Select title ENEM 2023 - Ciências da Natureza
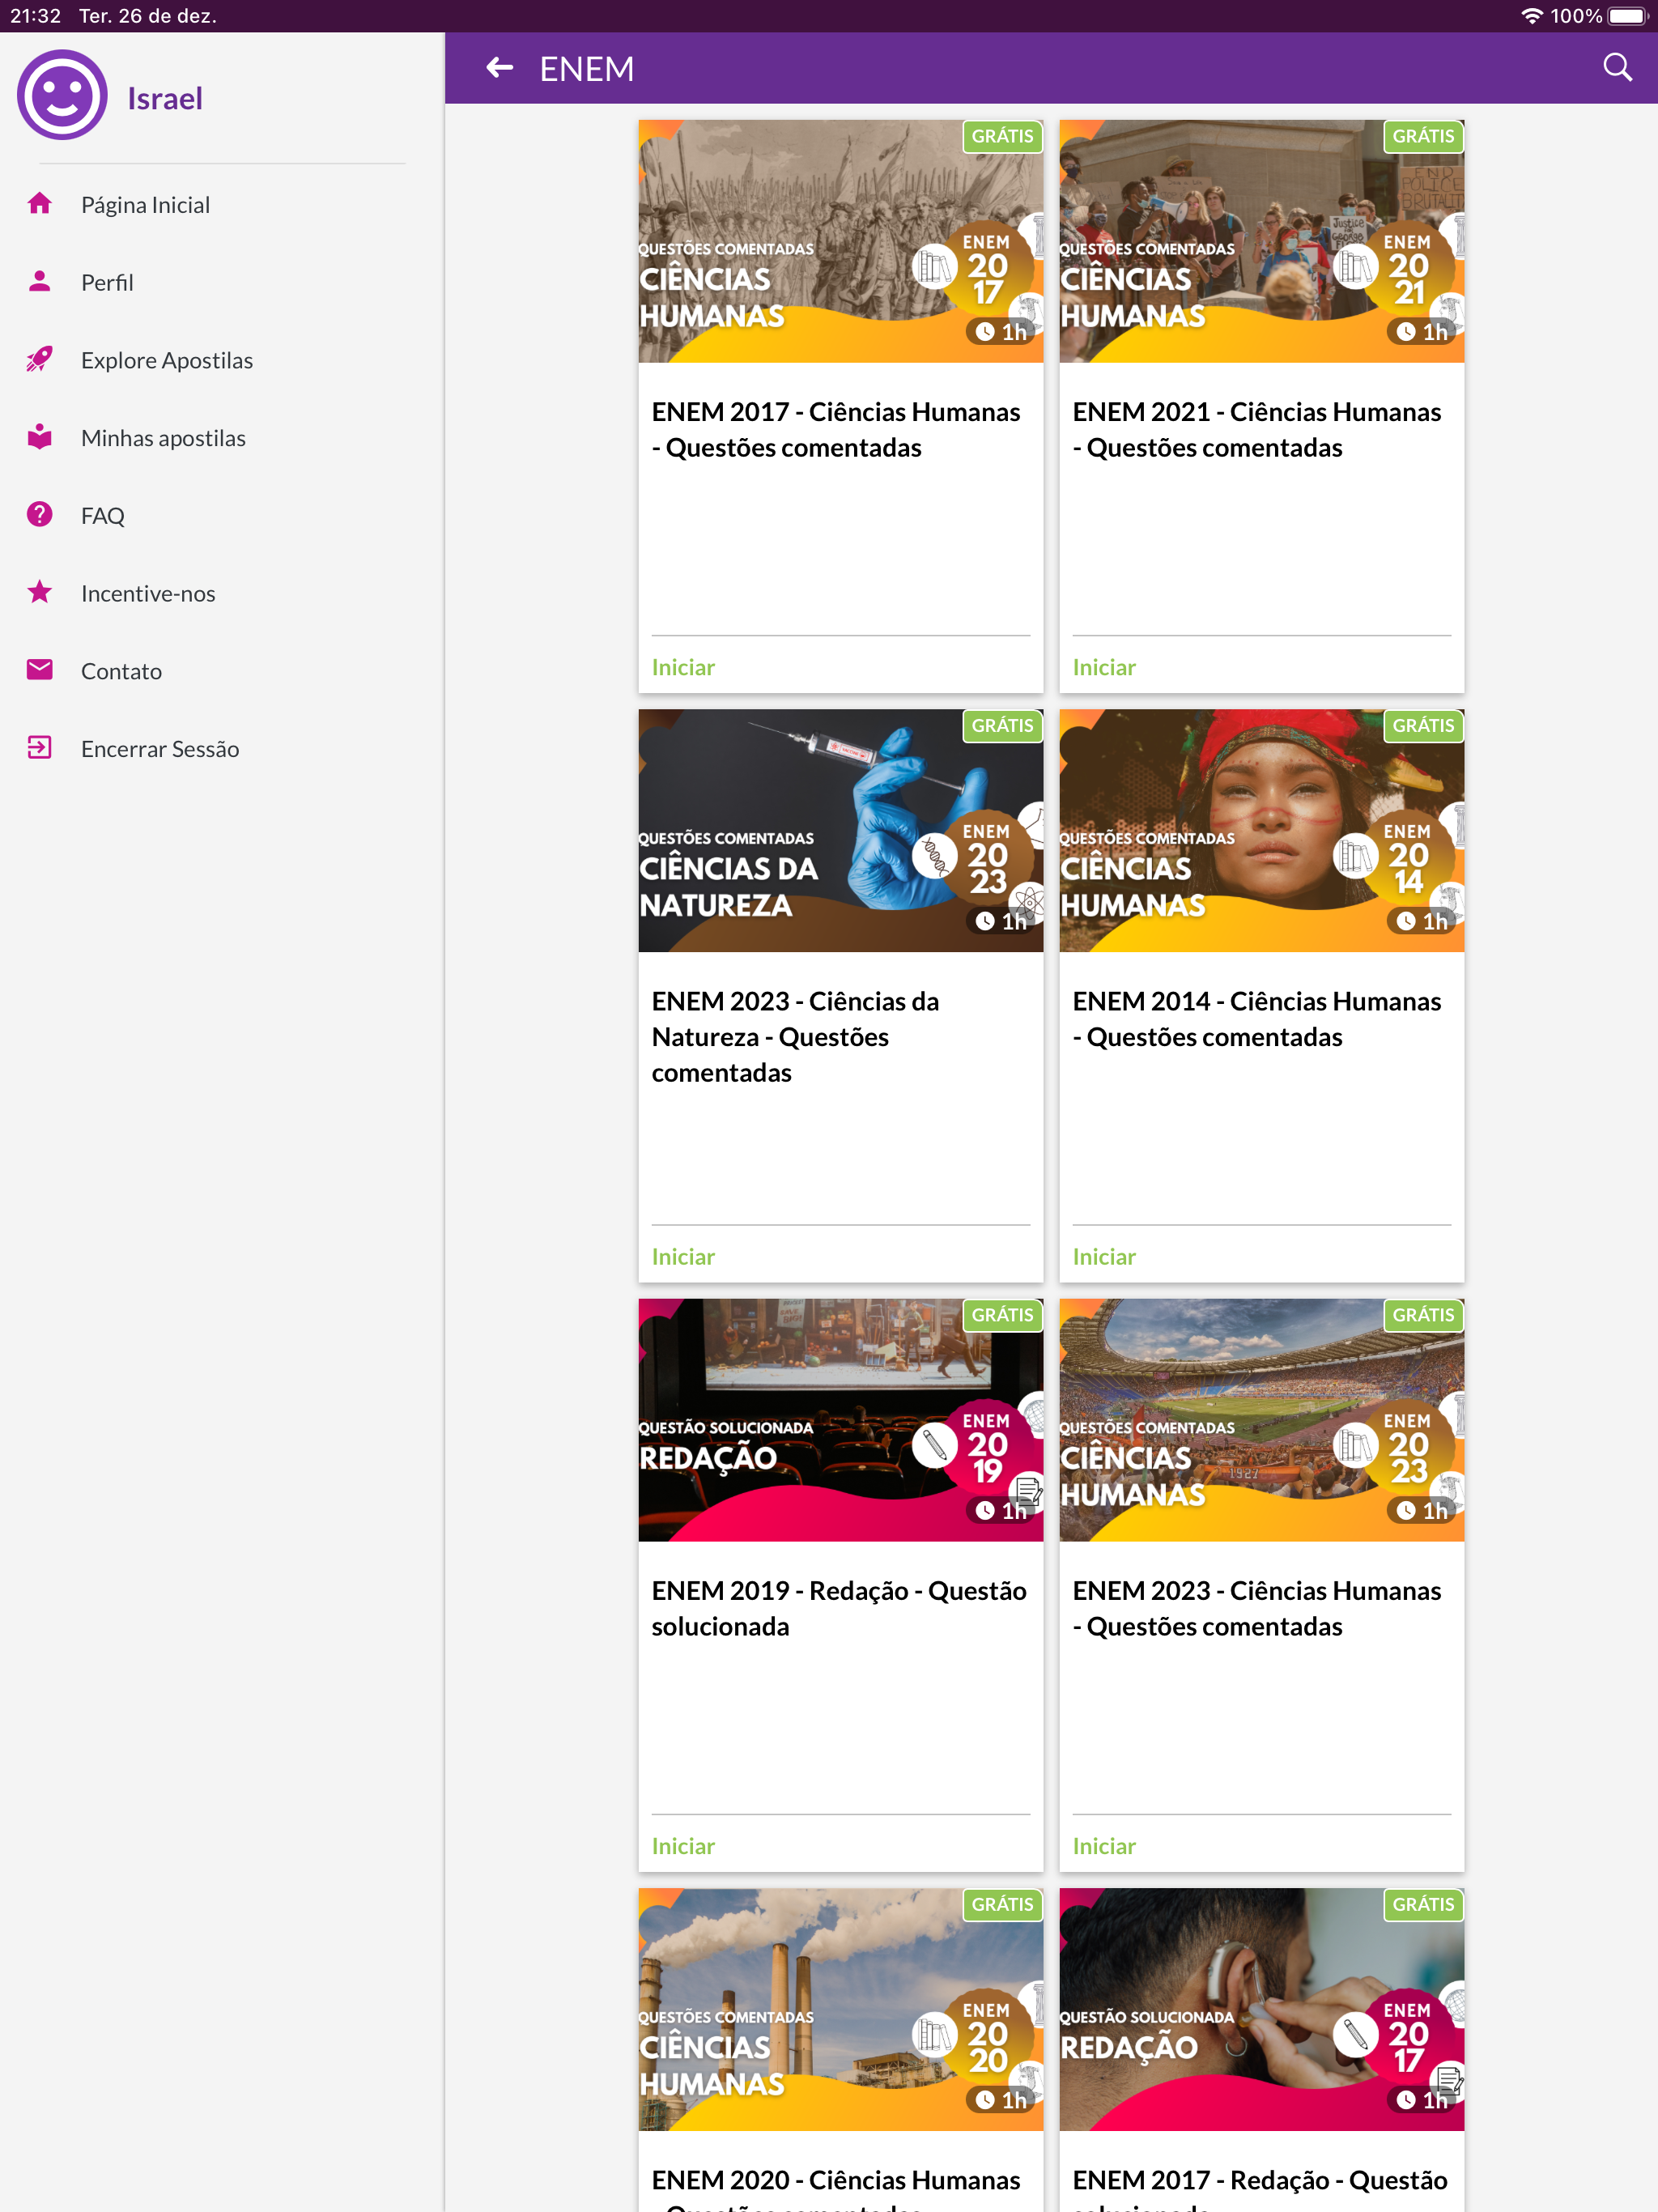The image size is (1658, 2212). [796, 1036]
